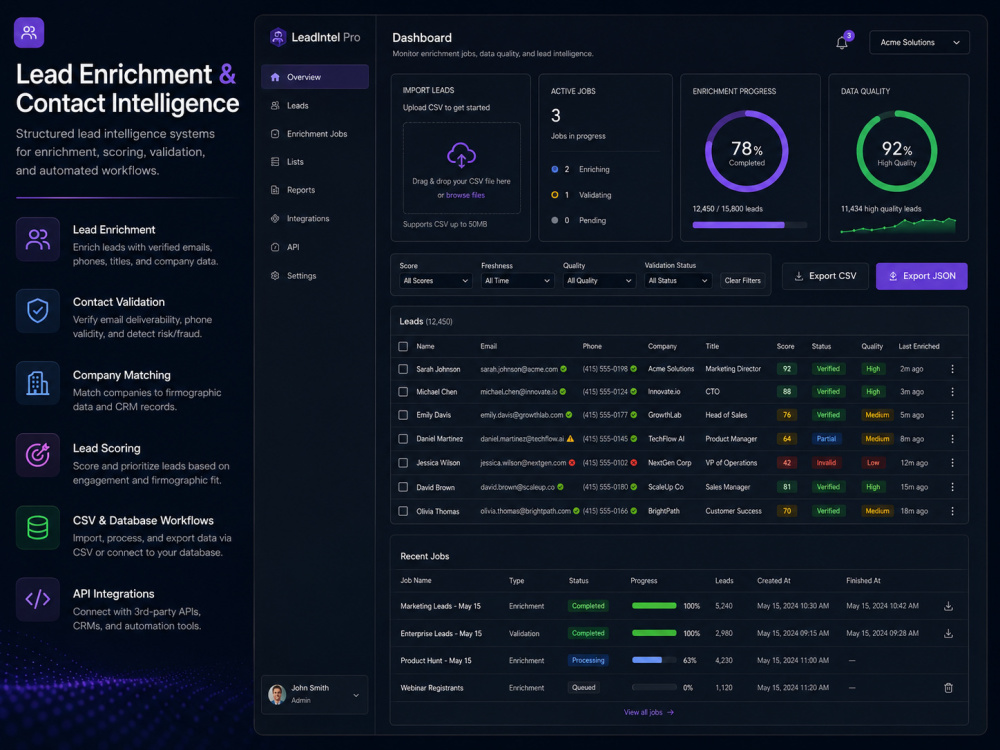Open the Quality filter All Quality dropdown

click(599, 281)
